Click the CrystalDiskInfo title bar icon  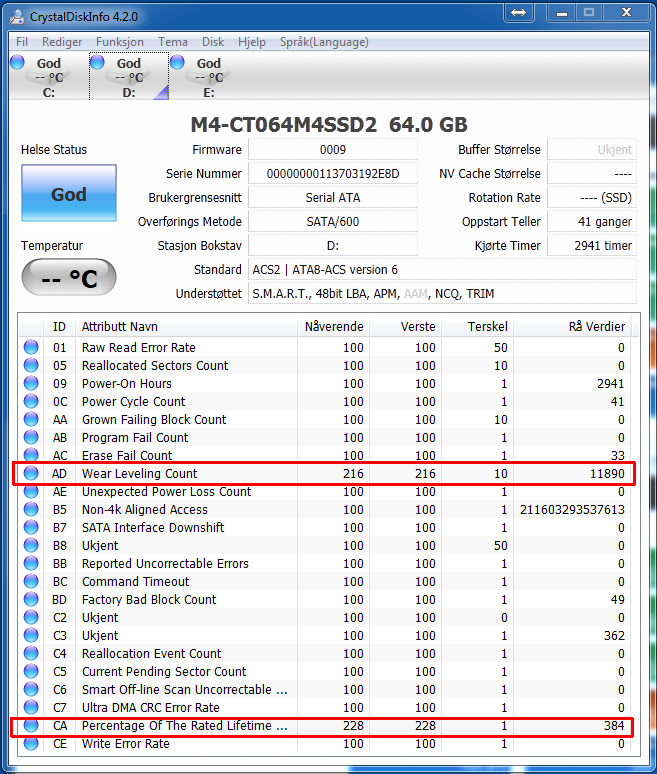point(17,16)
